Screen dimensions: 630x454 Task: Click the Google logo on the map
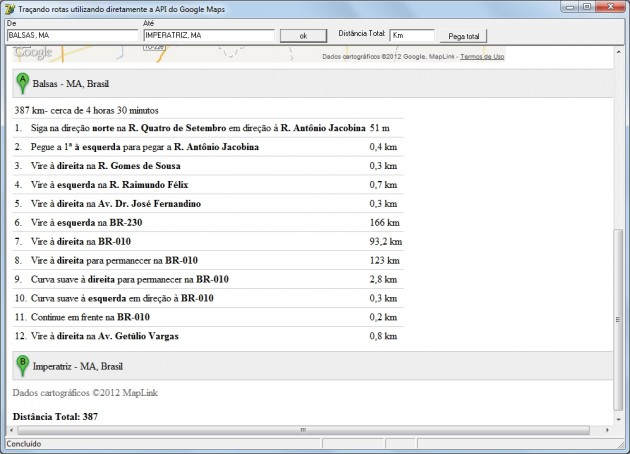pyautogui.click(x=33, y=53)
